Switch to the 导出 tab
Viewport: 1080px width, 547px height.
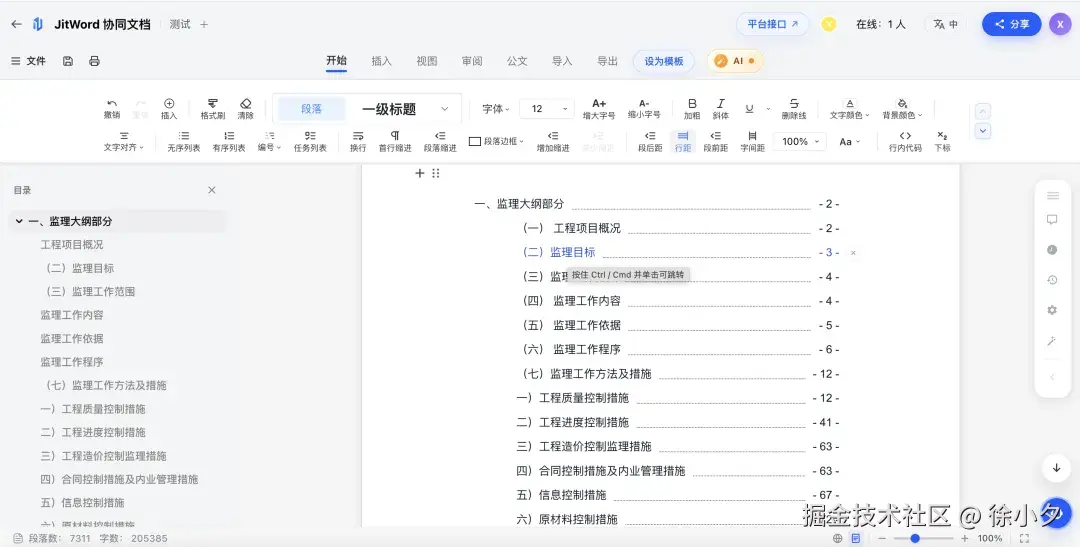pos(607,61)
